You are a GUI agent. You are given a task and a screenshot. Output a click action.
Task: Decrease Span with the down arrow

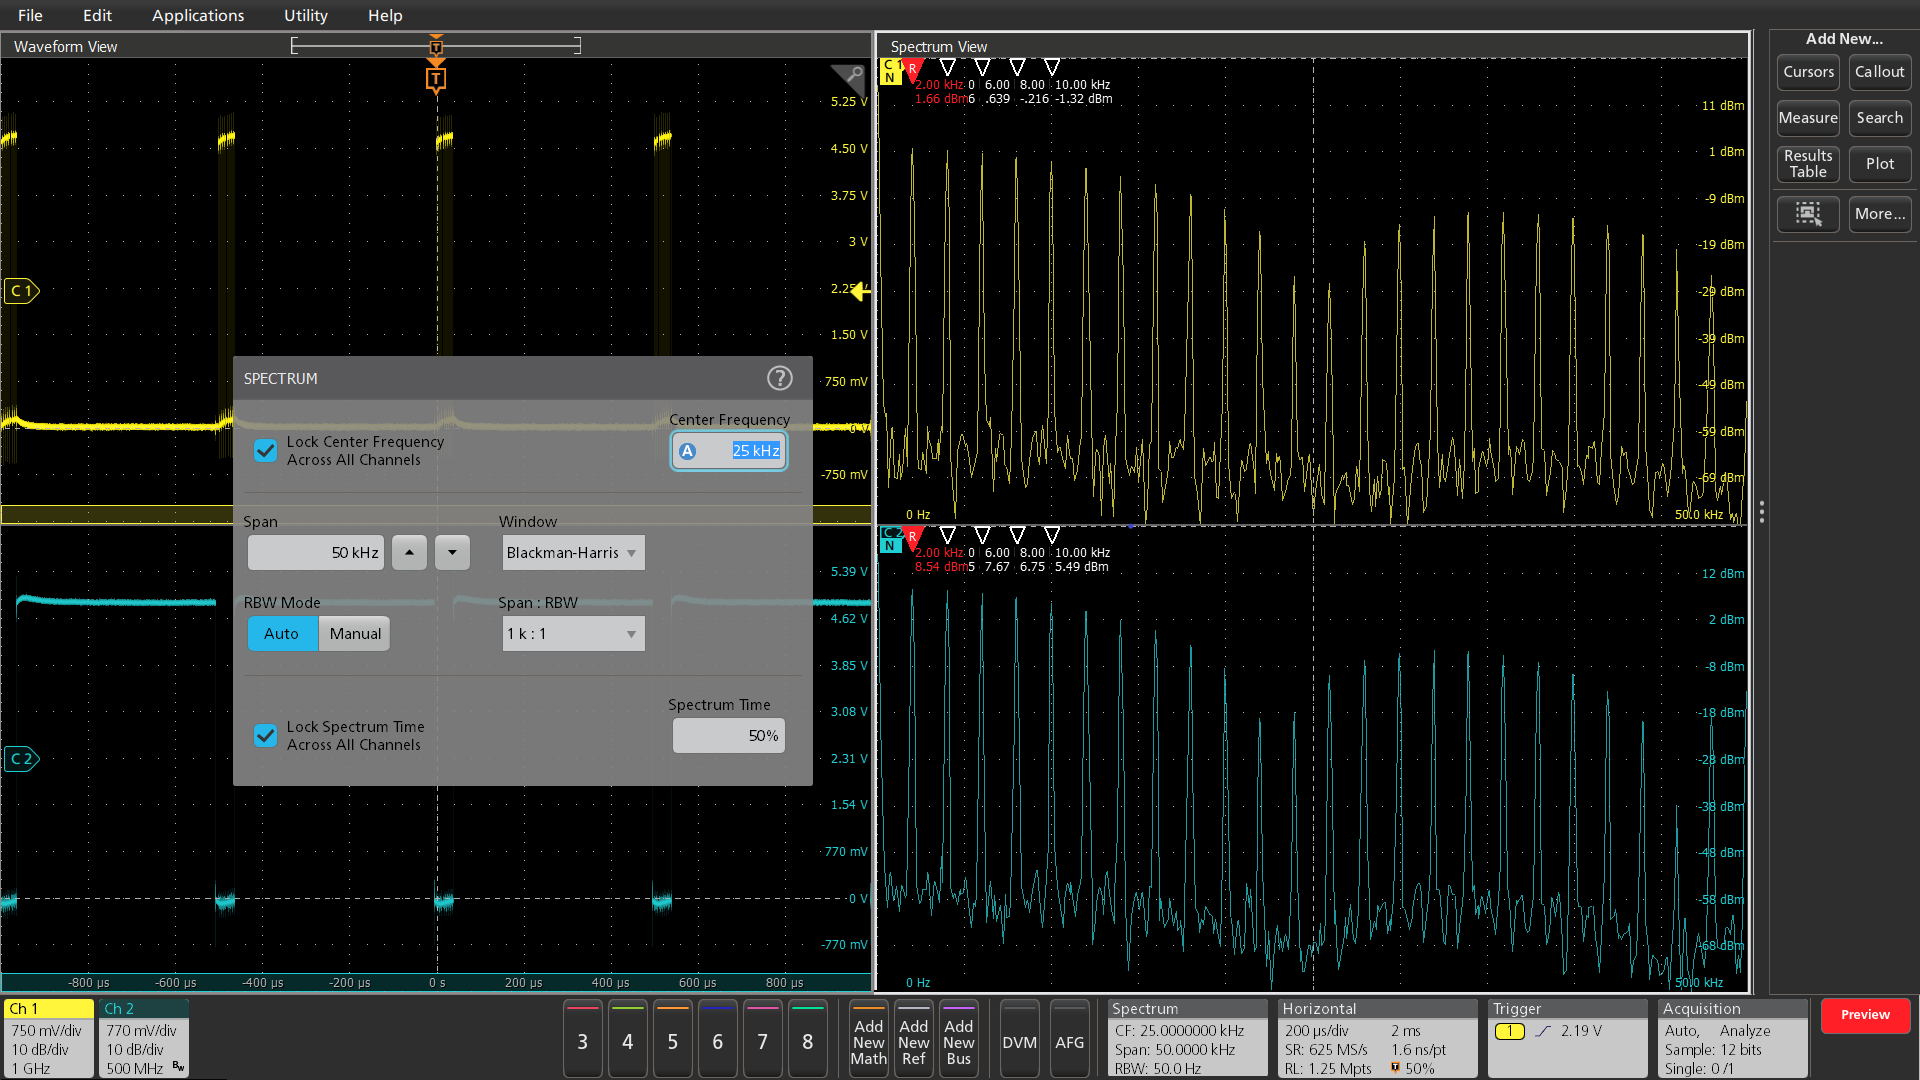tap(452, 552)
